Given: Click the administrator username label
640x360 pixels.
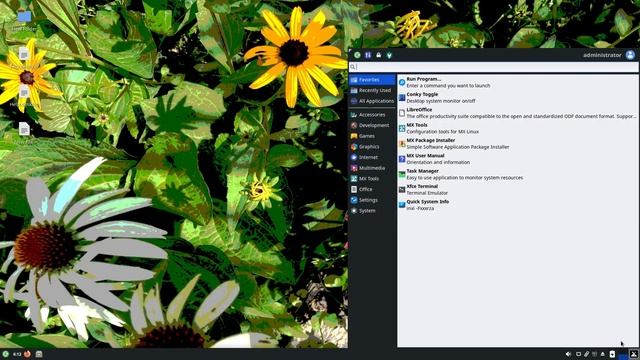Looking at the screenshot, I should click(602, 55).
